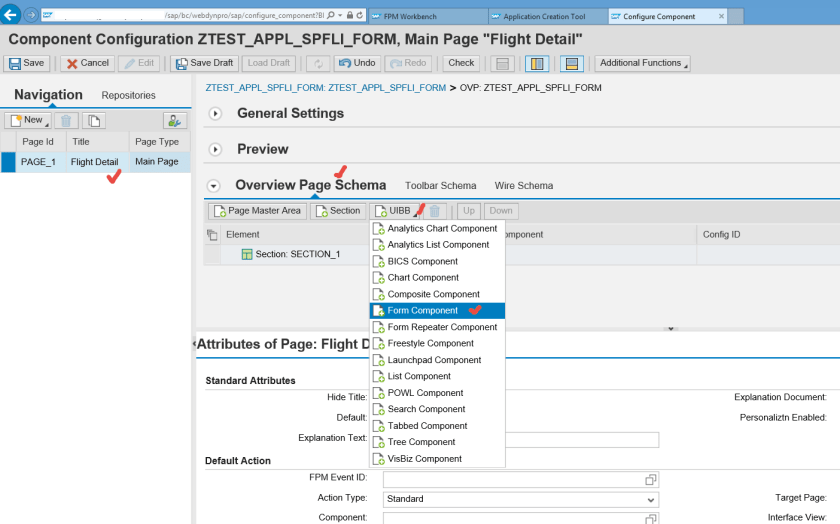Click the browser forward arrow button
Image resolution: width=840 pixels, height=524 pixels.
(x=31, y=15)
